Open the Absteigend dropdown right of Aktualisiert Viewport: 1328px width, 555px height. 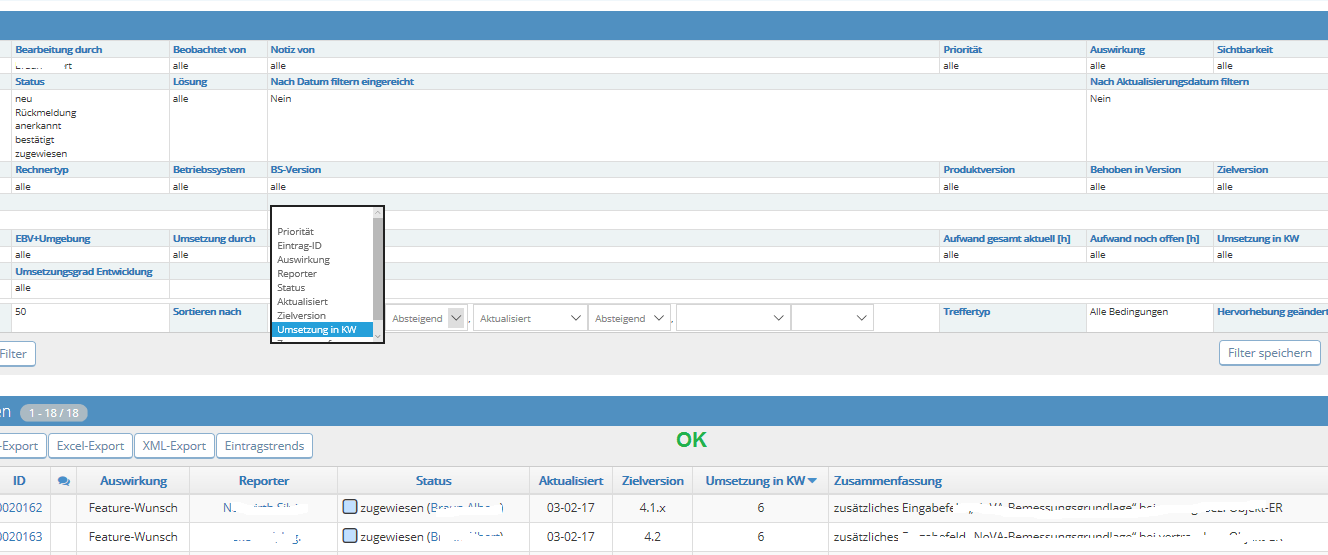point(629,318)
